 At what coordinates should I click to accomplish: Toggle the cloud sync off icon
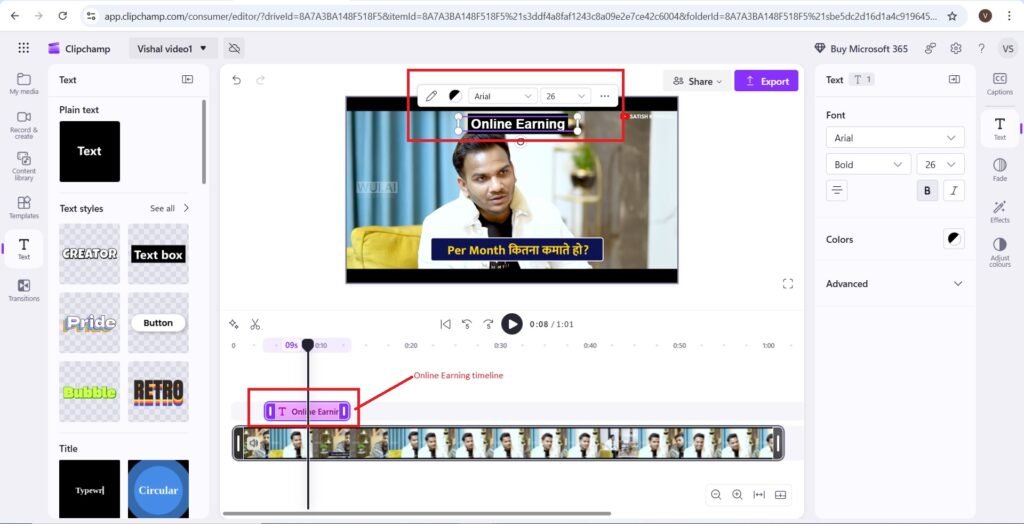click(234, 48)
